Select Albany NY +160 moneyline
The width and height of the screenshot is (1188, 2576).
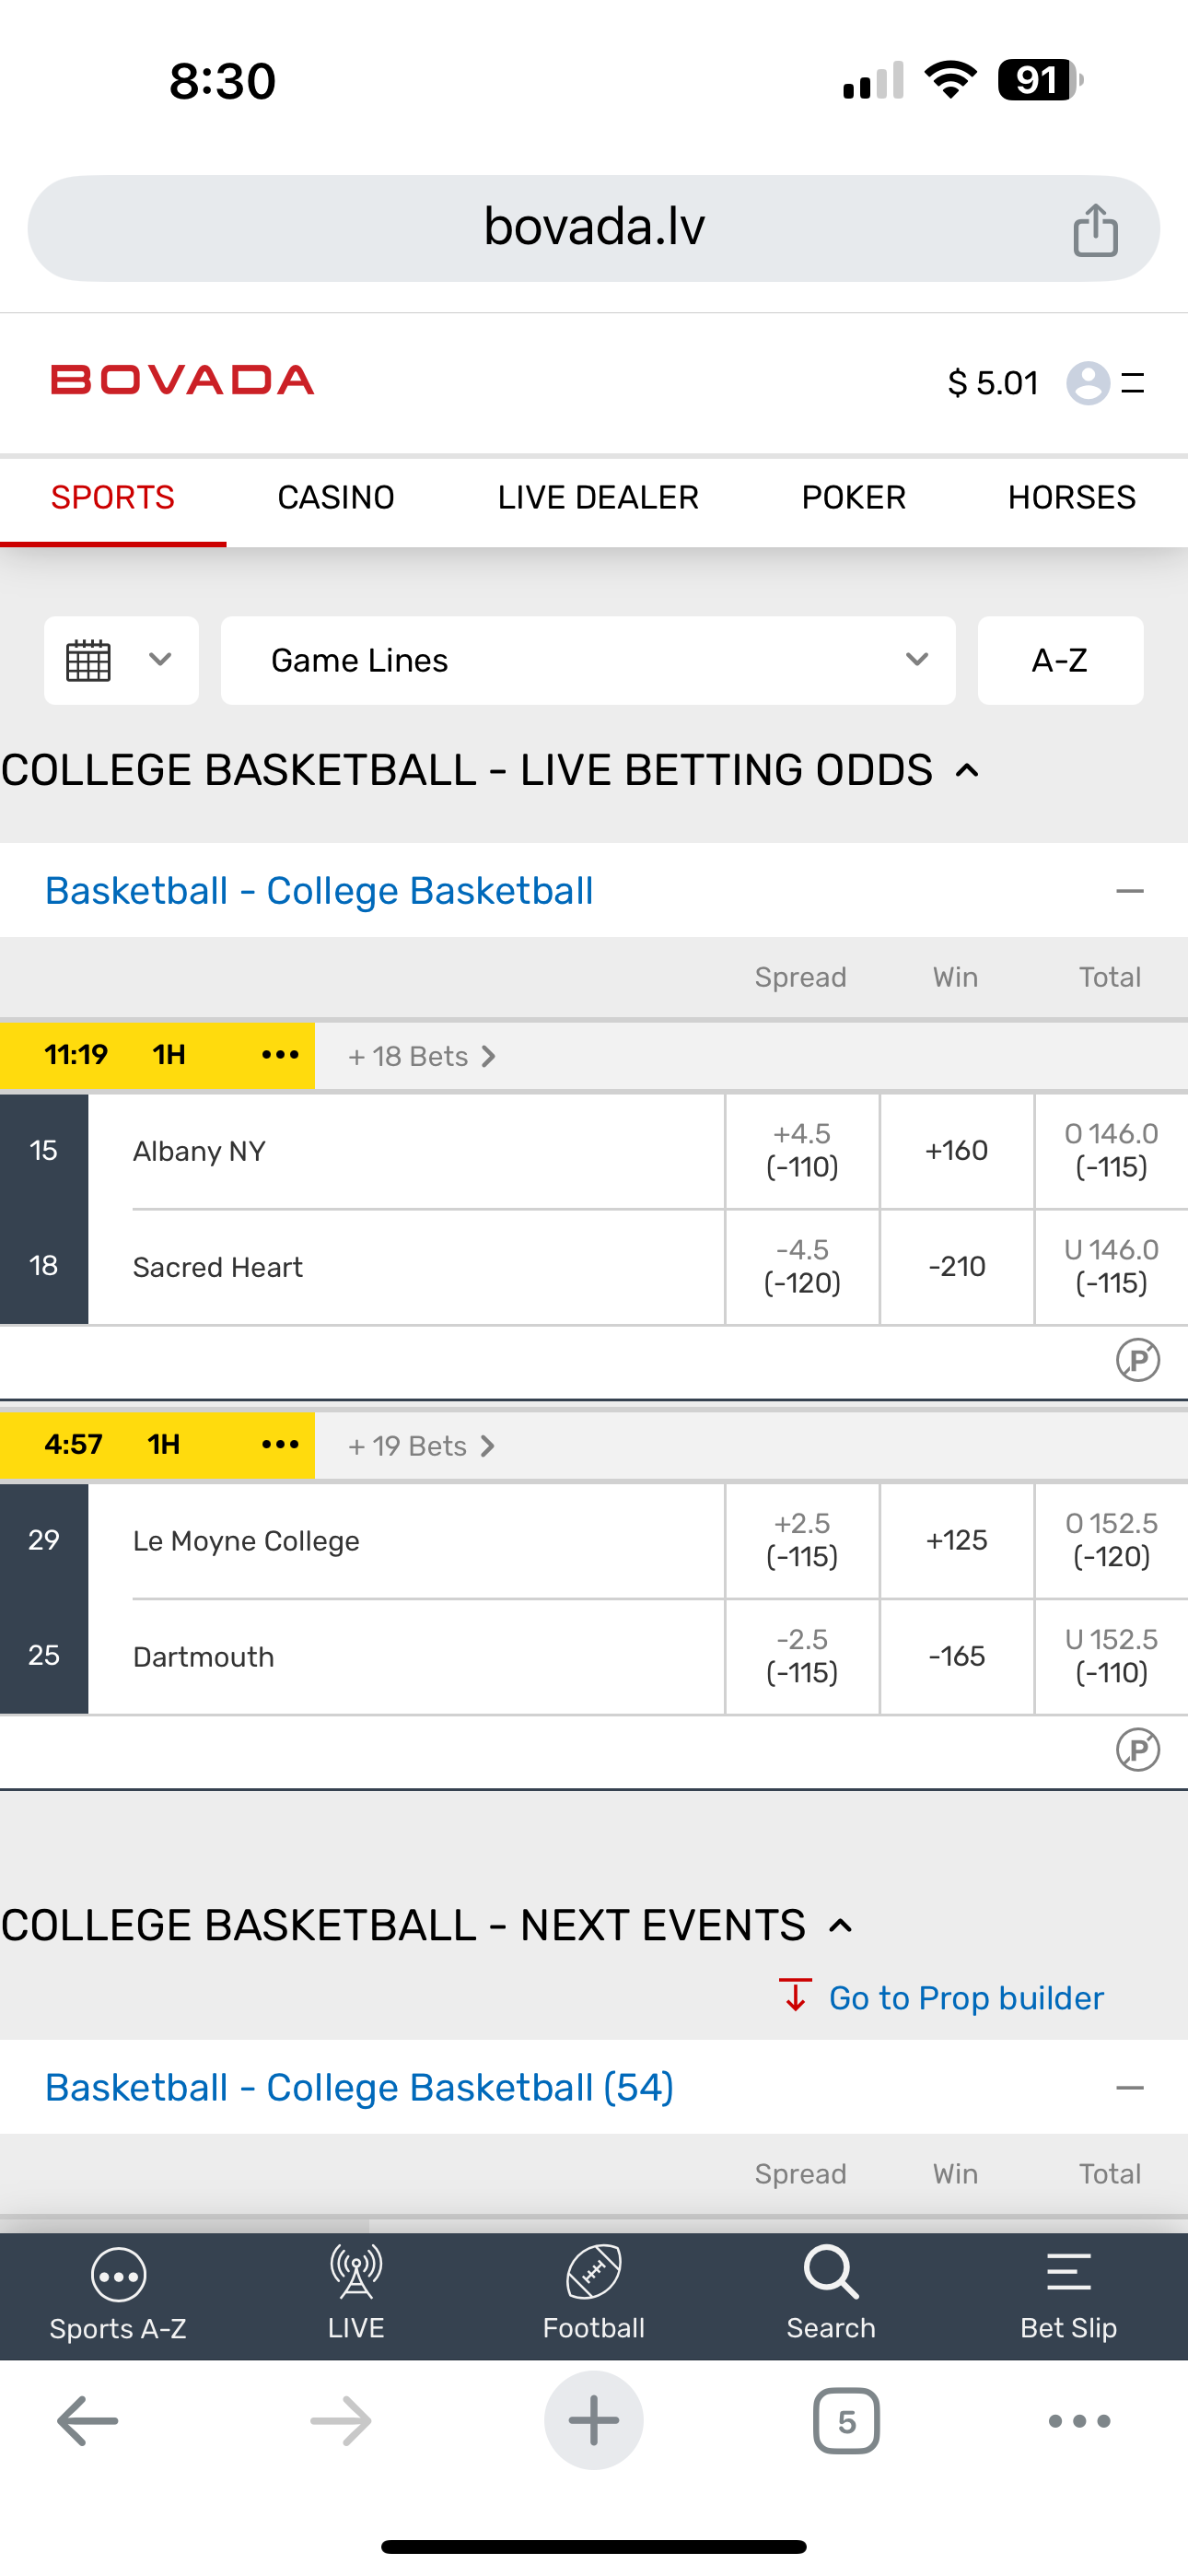coord(957,1151)
